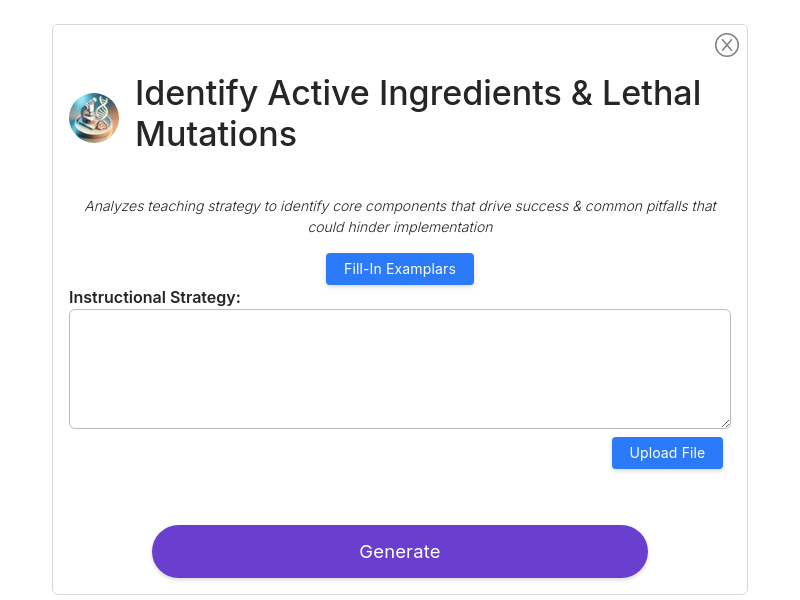The height and width of the screenshot is (600, 800).
Task: Place cursor inside the empty strategy box
Action: [399, 369]
